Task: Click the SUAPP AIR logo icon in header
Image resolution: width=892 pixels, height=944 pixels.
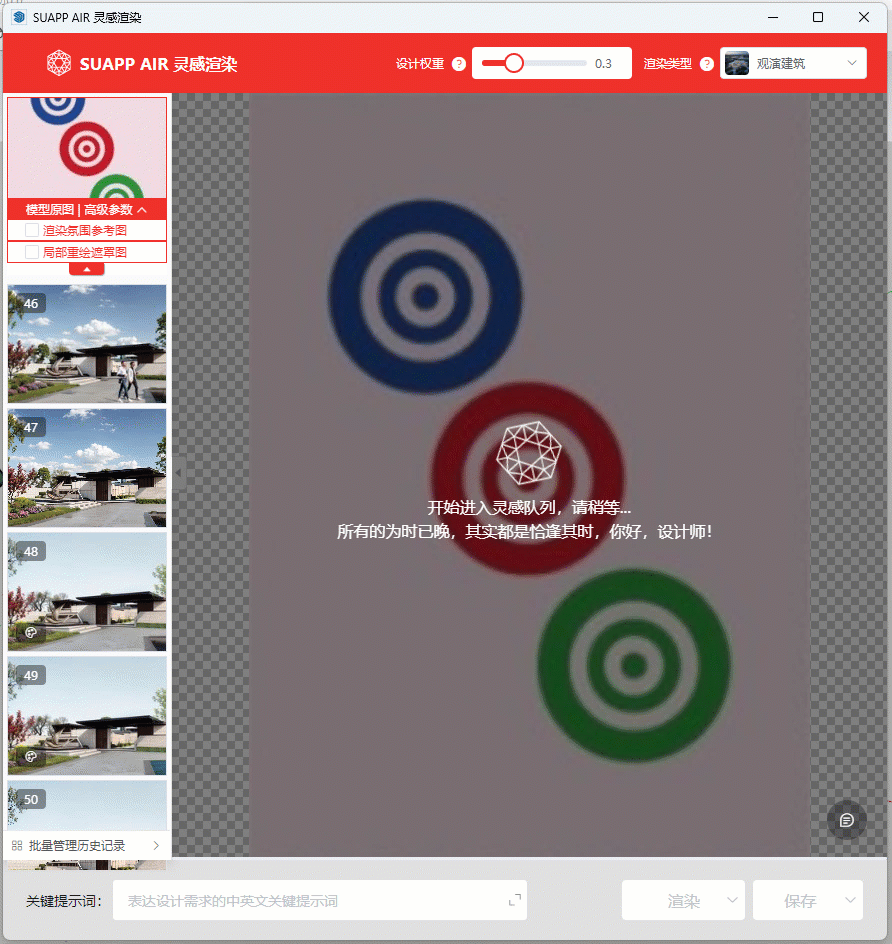Action: pyautogui.click(x=59, y=63)
